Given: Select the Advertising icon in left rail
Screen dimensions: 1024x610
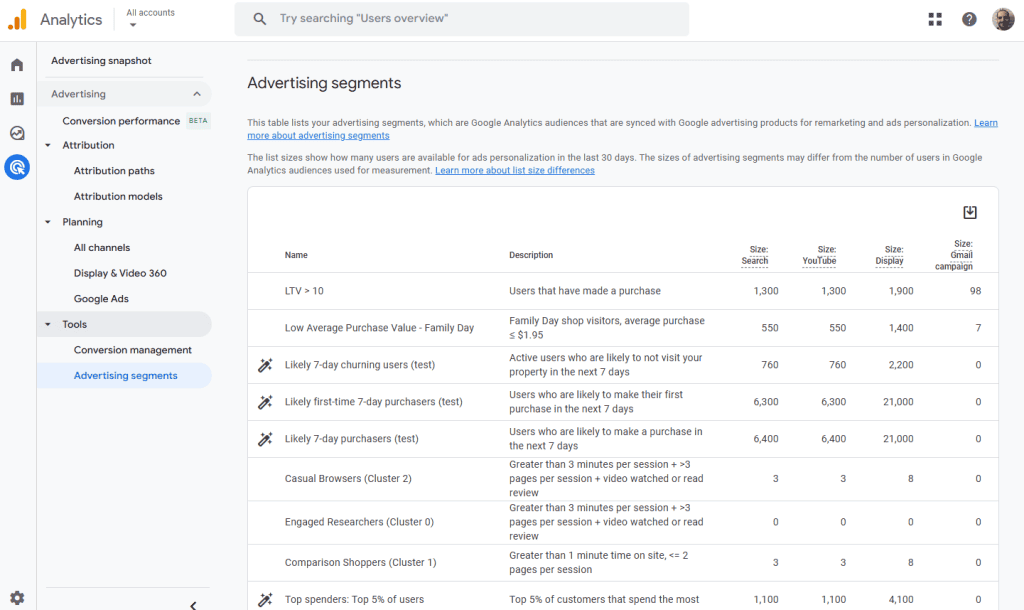Looking at the screenshot, I should click(x=17, y=167).
